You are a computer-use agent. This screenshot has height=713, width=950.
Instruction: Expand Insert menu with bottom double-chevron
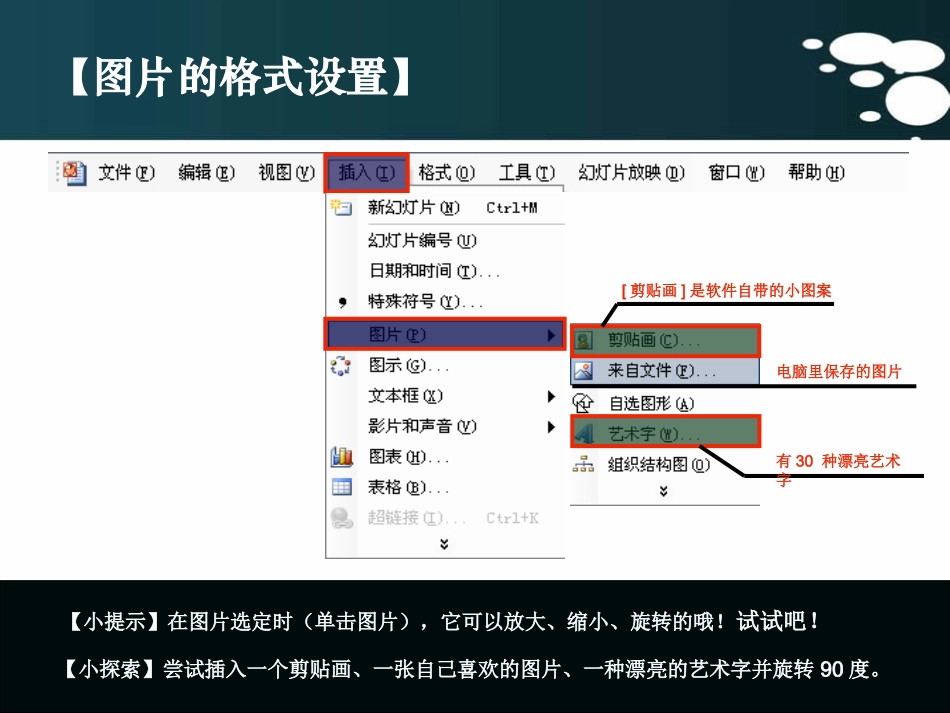(x=444, y=544)
